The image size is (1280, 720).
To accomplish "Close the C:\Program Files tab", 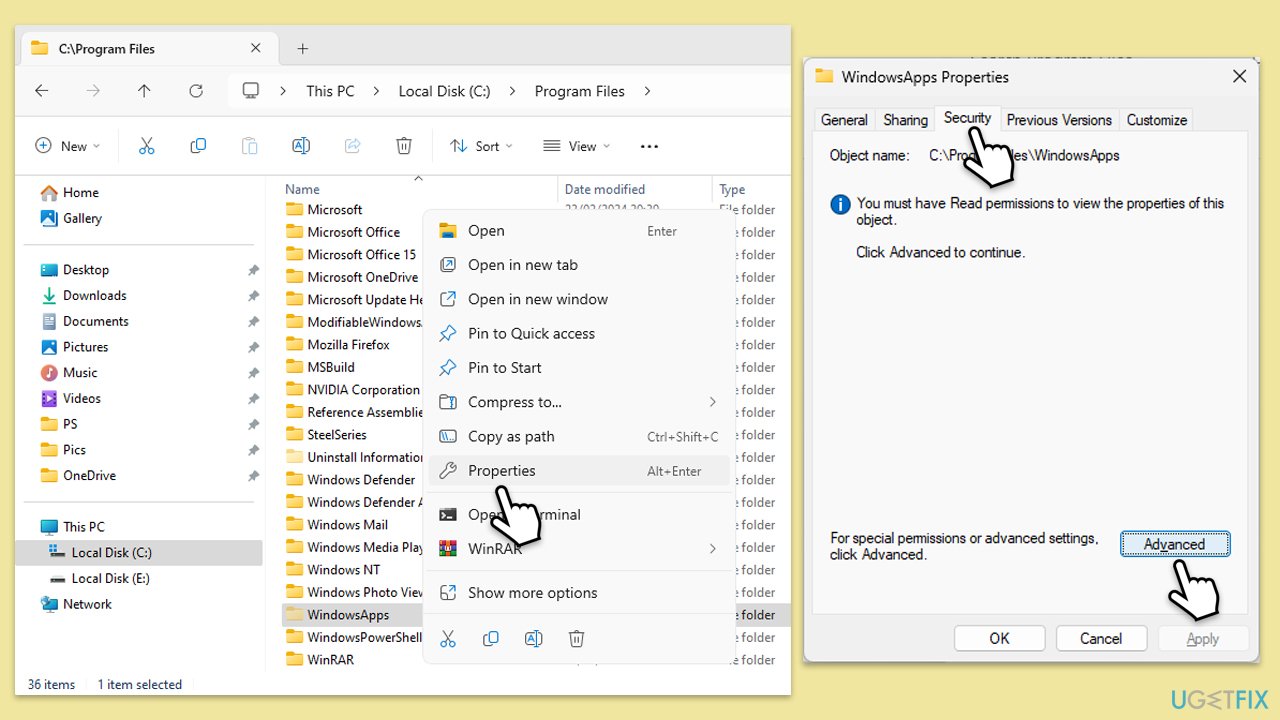I will coord(255,48).
